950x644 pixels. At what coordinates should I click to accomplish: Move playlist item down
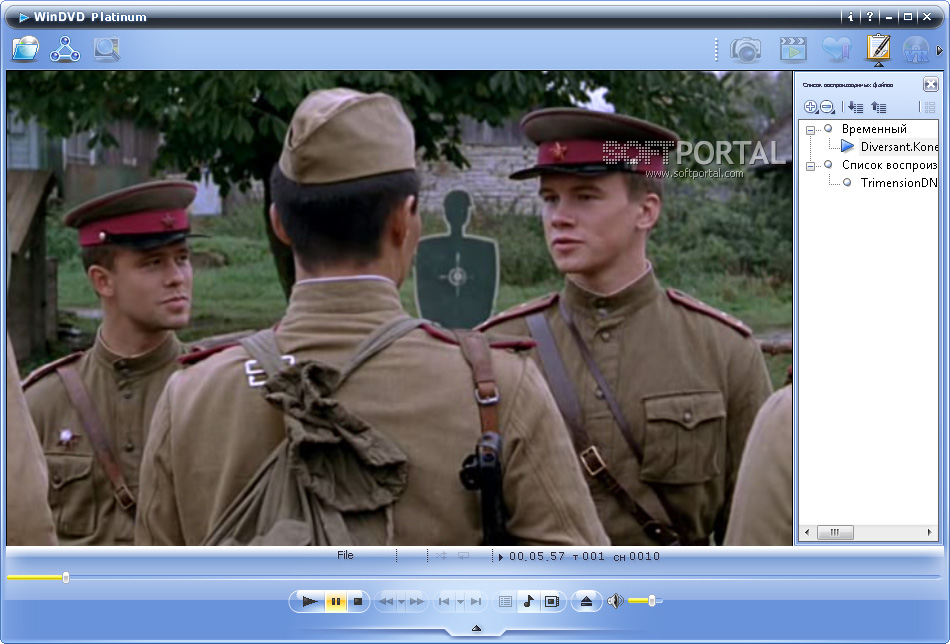[x=855, y=107]
